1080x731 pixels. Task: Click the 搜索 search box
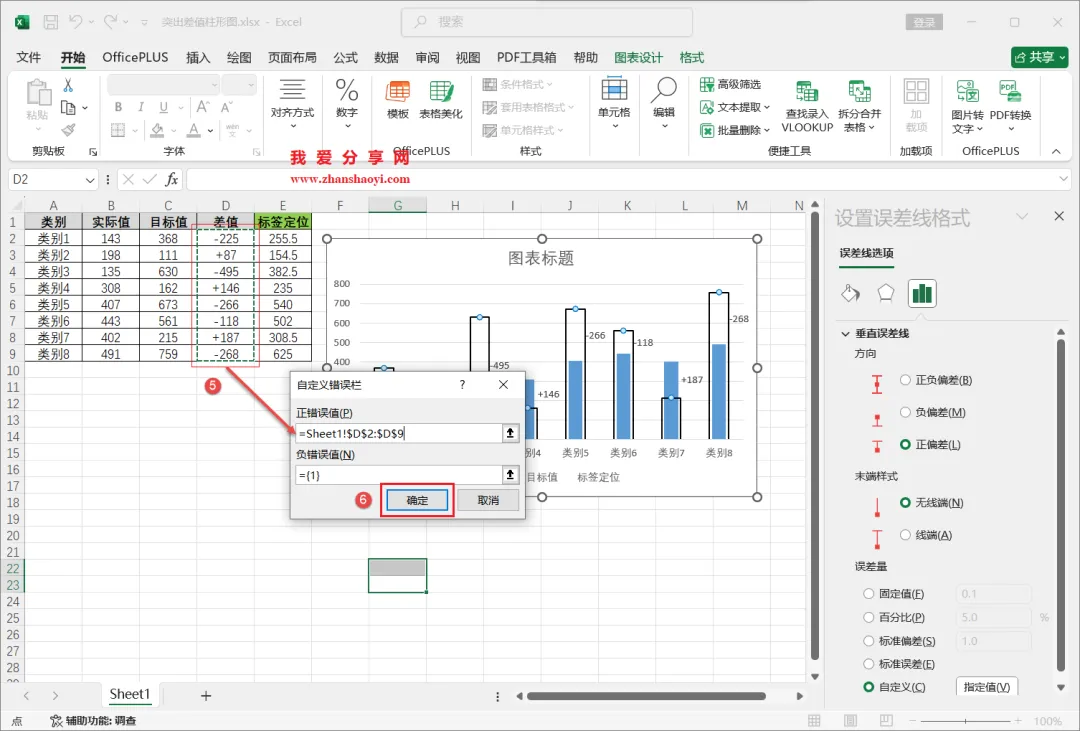(547, 22)
